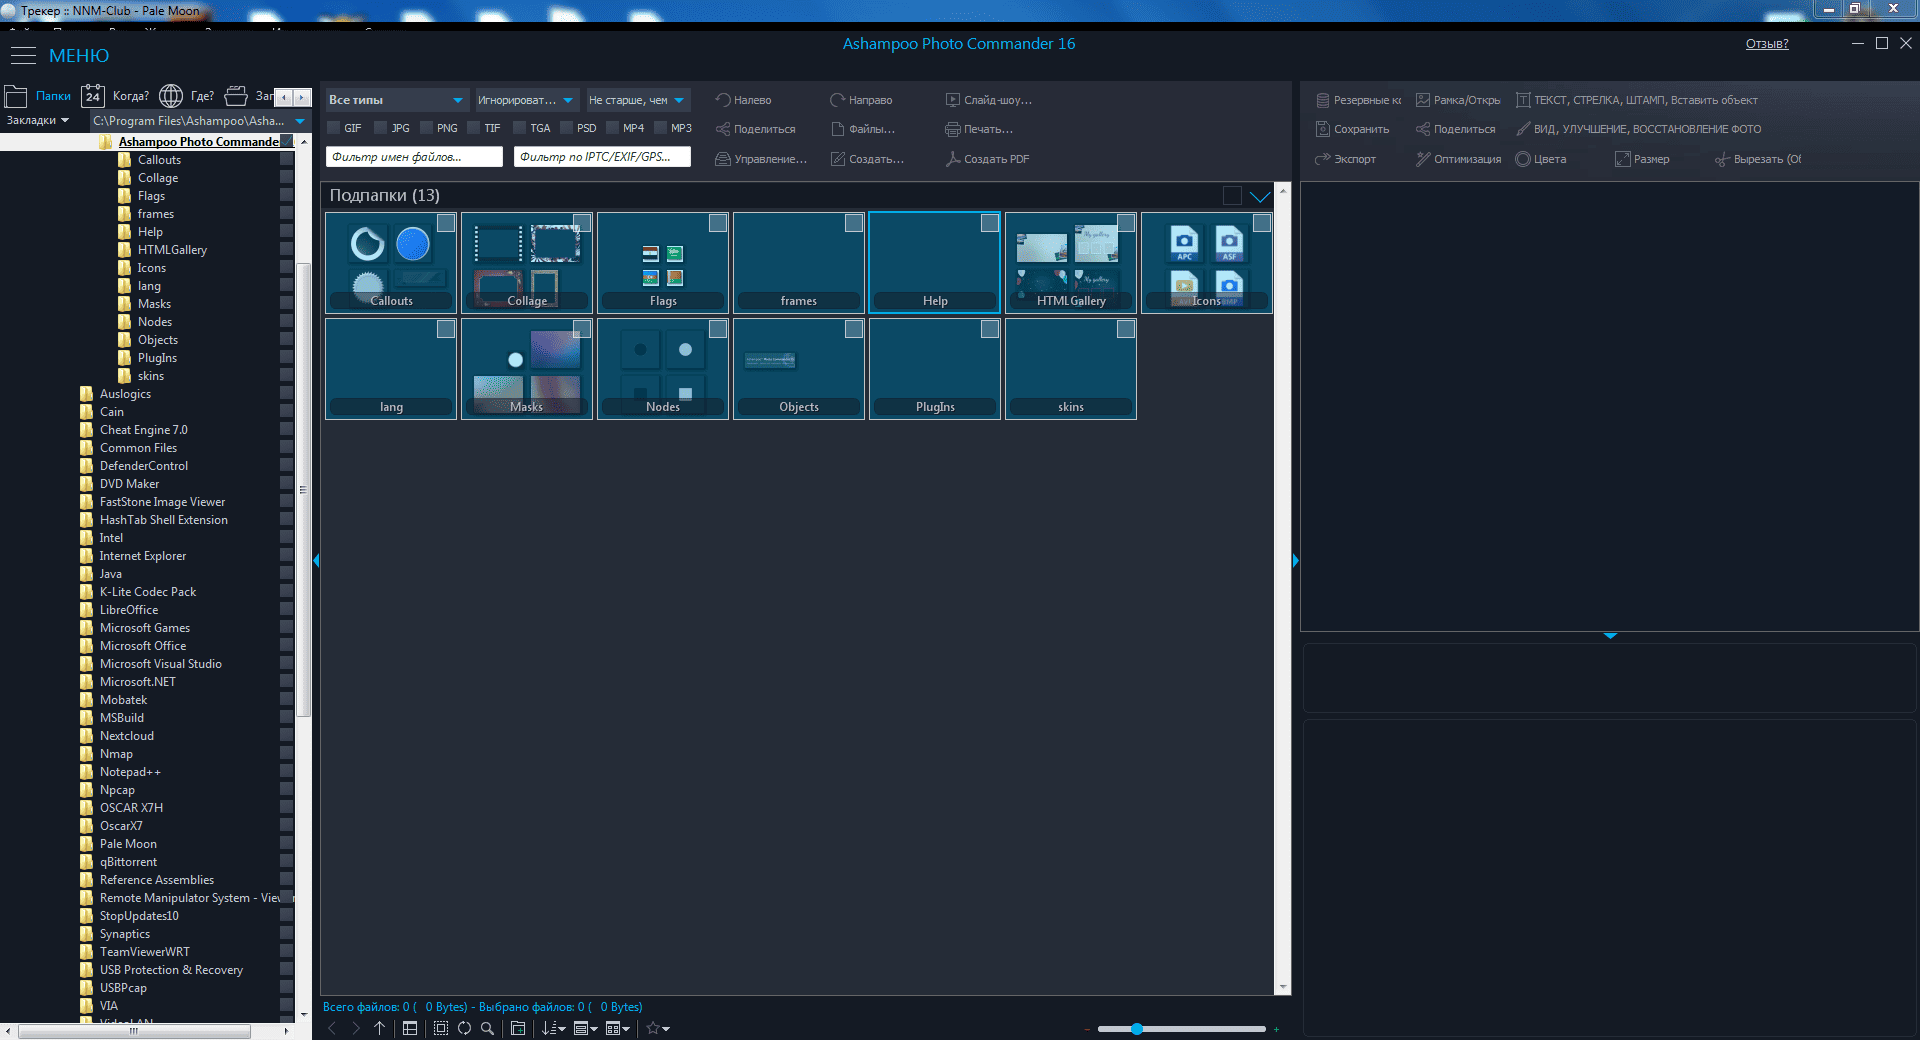
Task: Click Создать PDF
Action: (987, 159)
